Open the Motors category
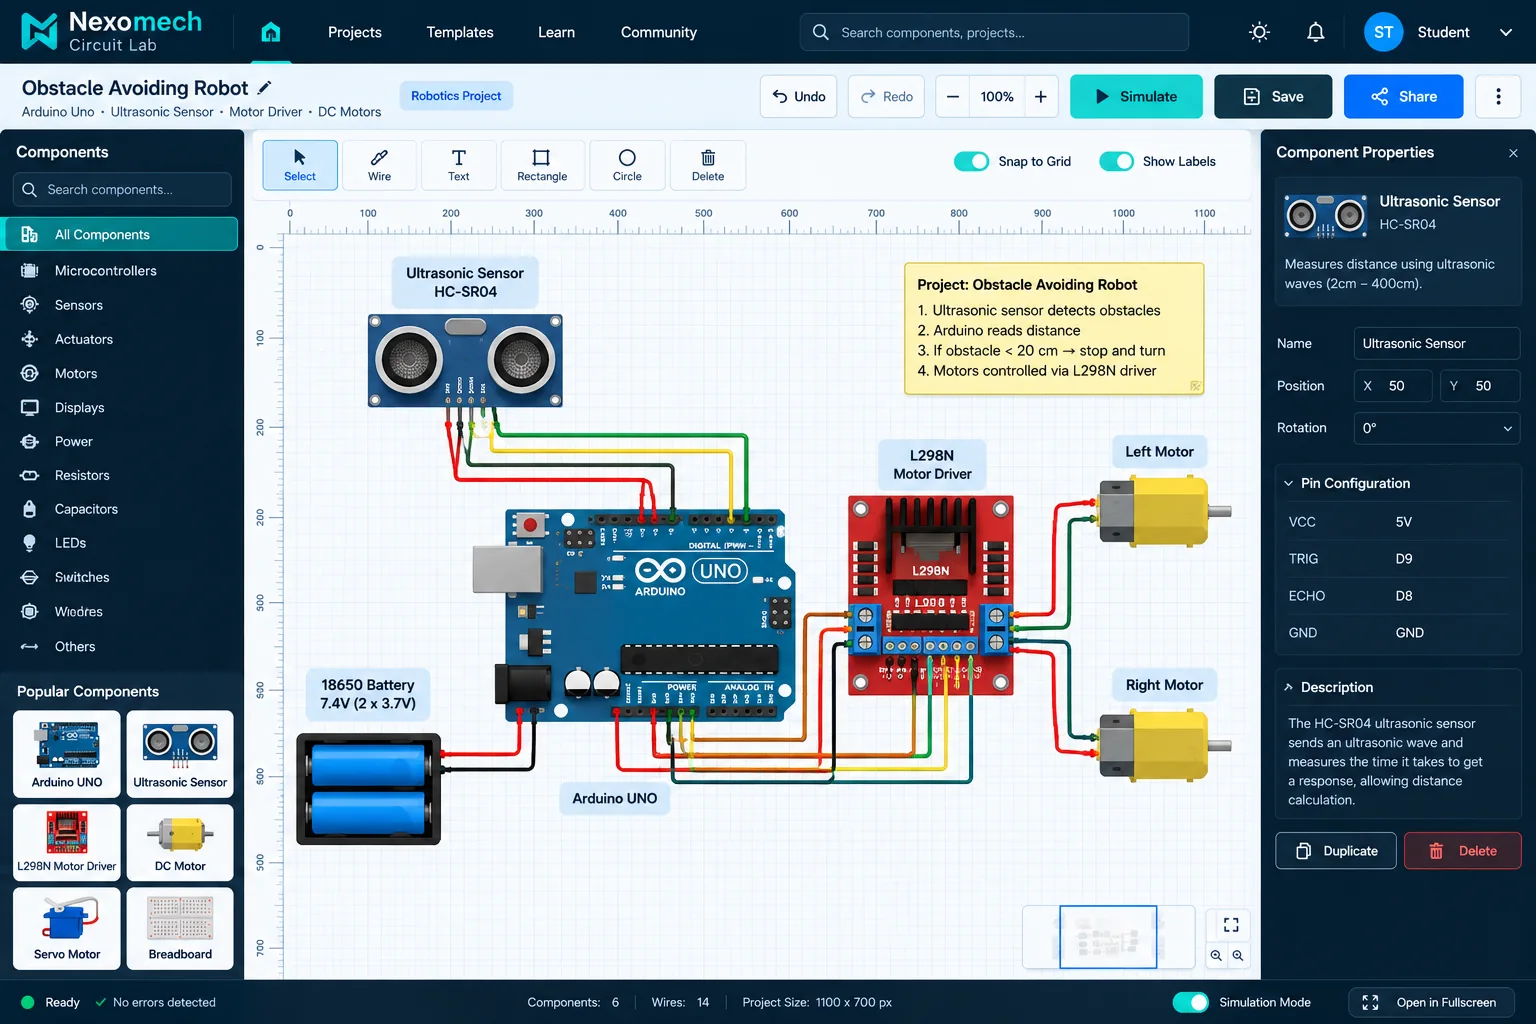Image resolution: width=1536 pixels, height=1024 pixels. click(121, 373)
